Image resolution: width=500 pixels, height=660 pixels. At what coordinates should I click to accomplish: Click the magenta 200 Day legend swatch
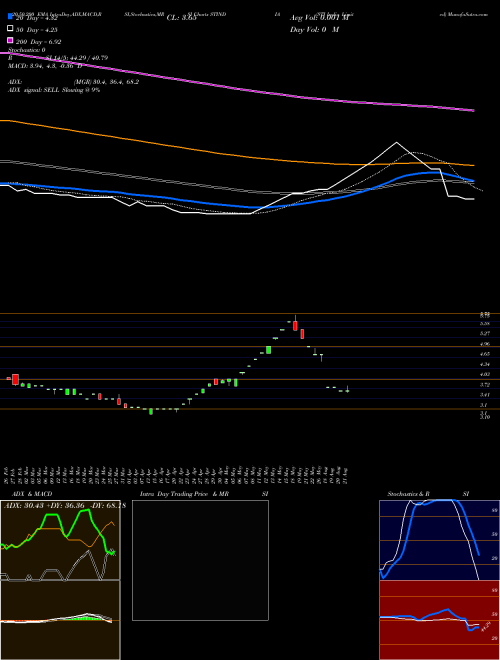(x=11, y=41)
